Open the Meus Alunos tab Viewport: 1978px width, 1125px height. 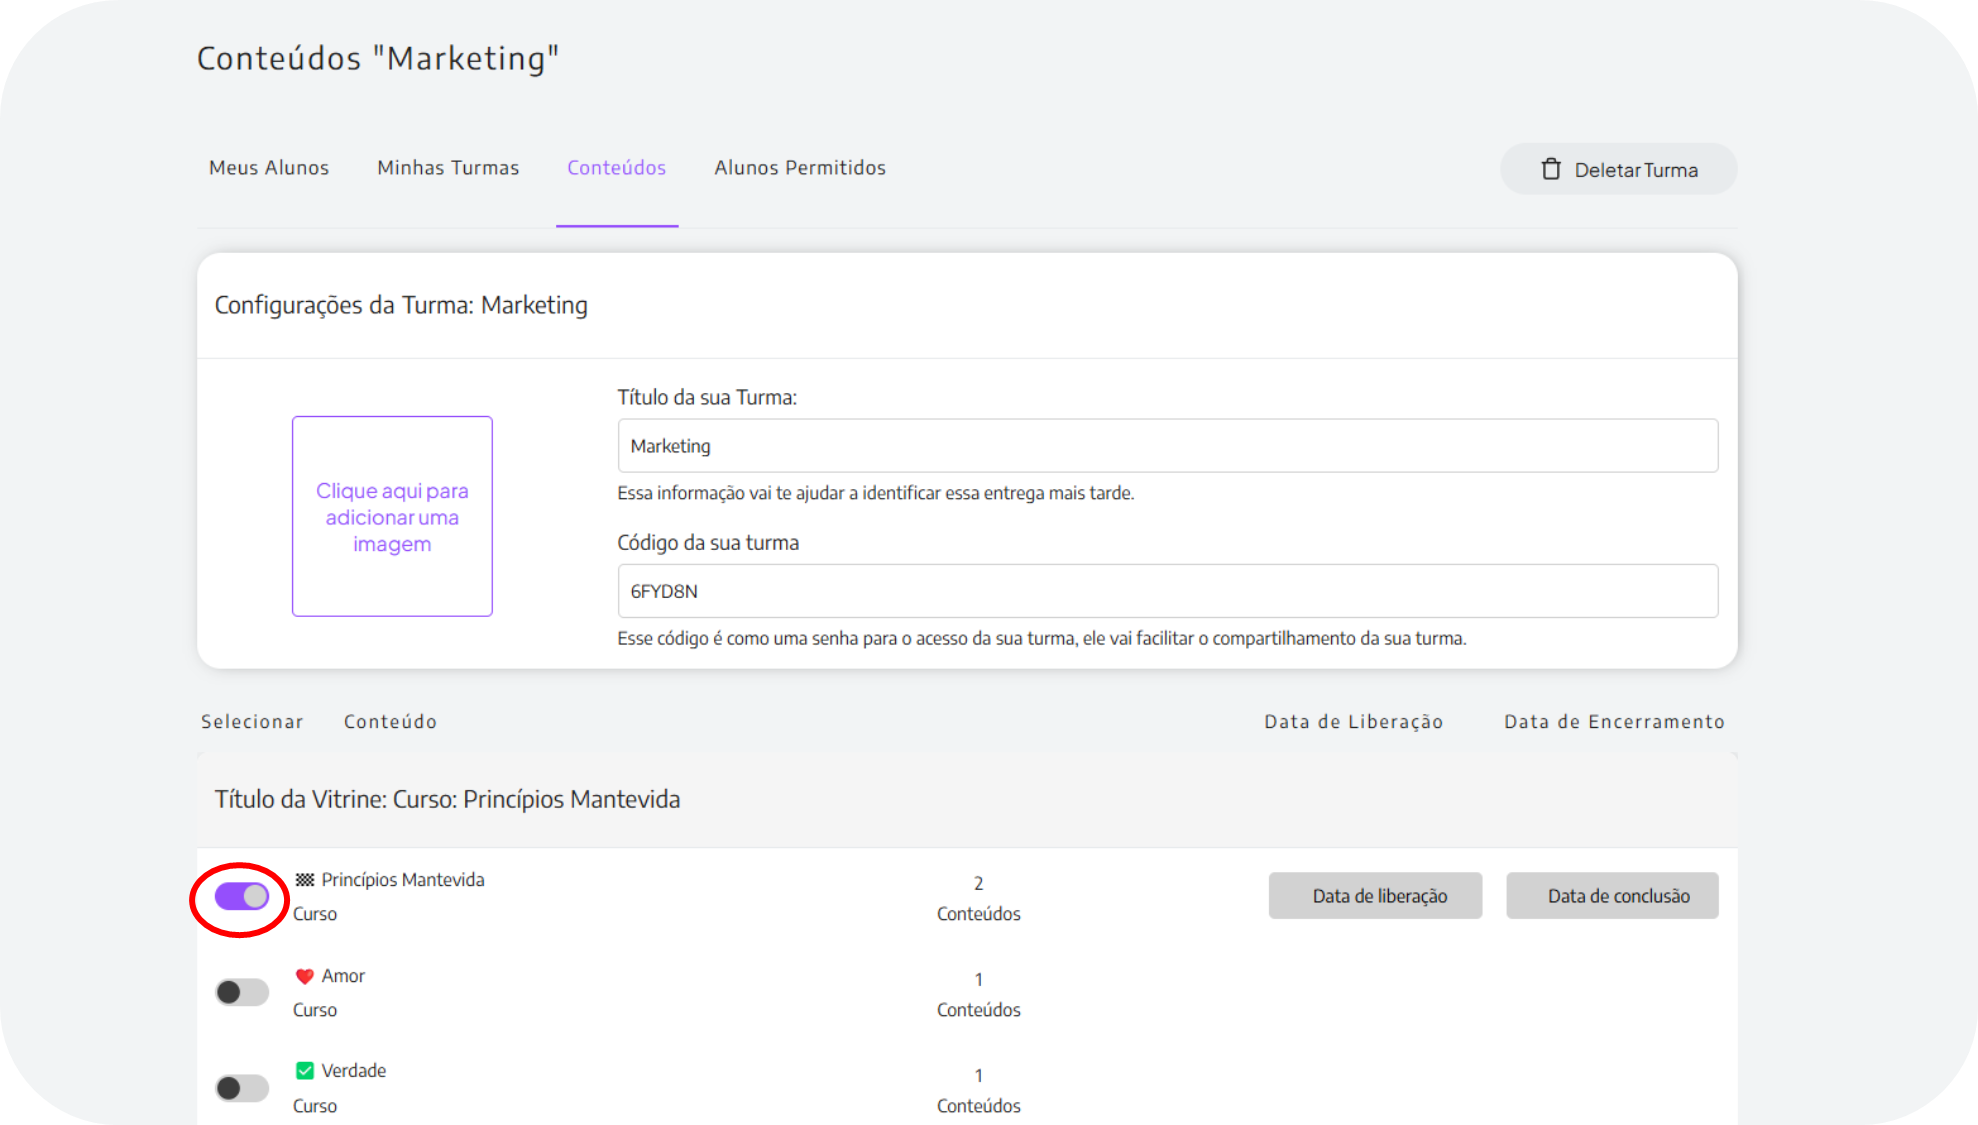pos(269,168)
